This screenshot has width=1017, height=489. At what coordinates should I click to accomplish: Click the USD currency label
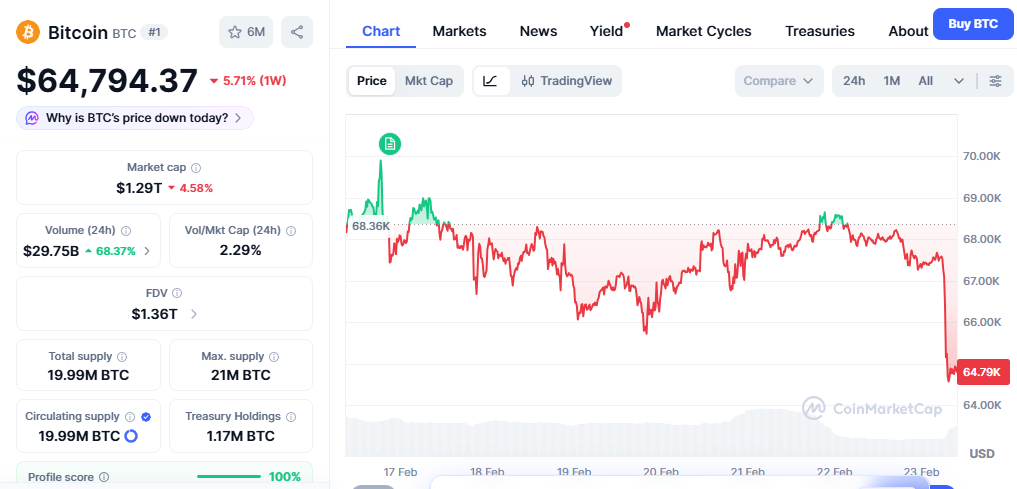(x=982, y=453)
